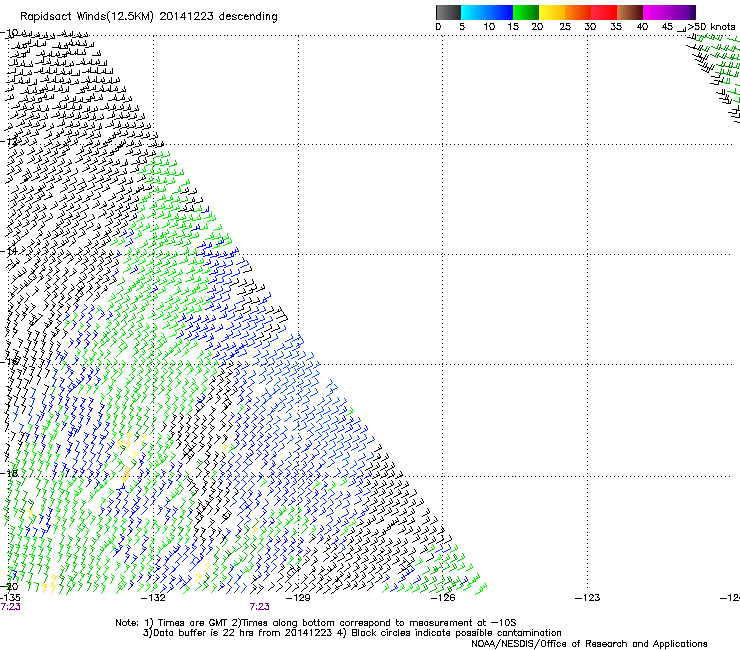This screenshot has width=740, height=650.
Task: Click the legend scale number '20'
Action: (537, 27)
